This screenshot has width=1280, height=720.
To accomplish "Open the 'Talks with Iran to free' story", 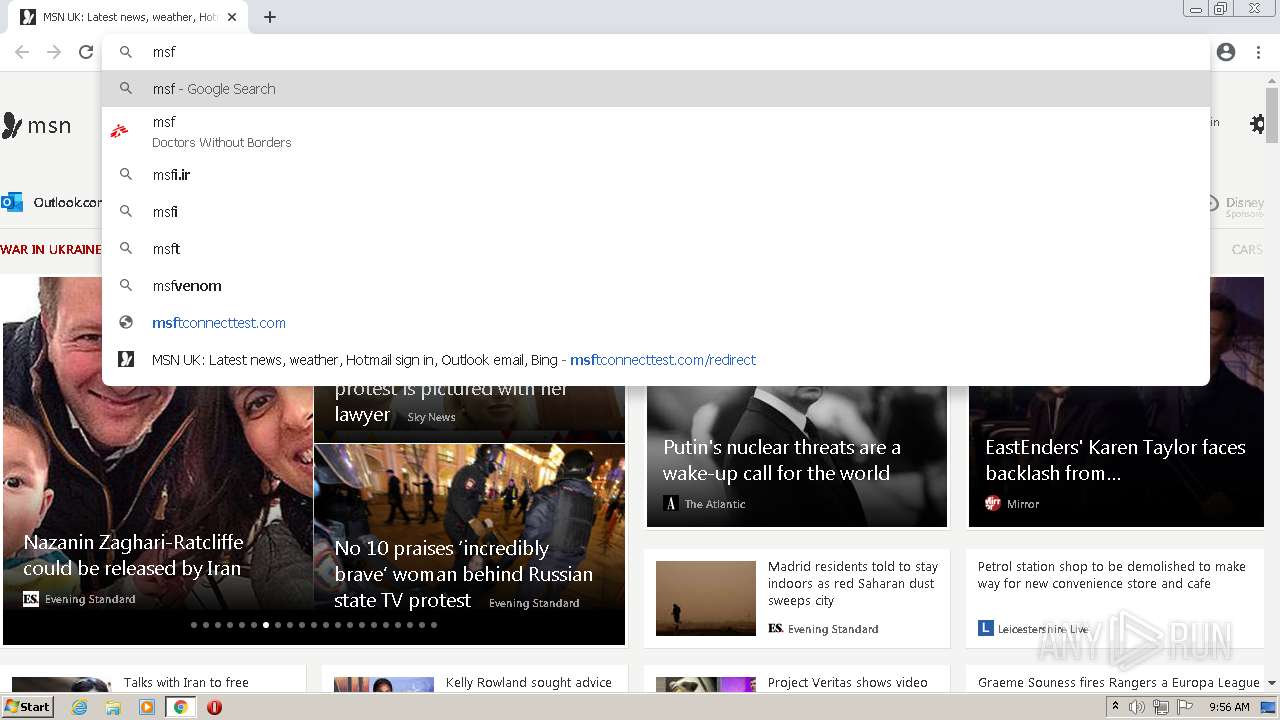I will 186,683.
